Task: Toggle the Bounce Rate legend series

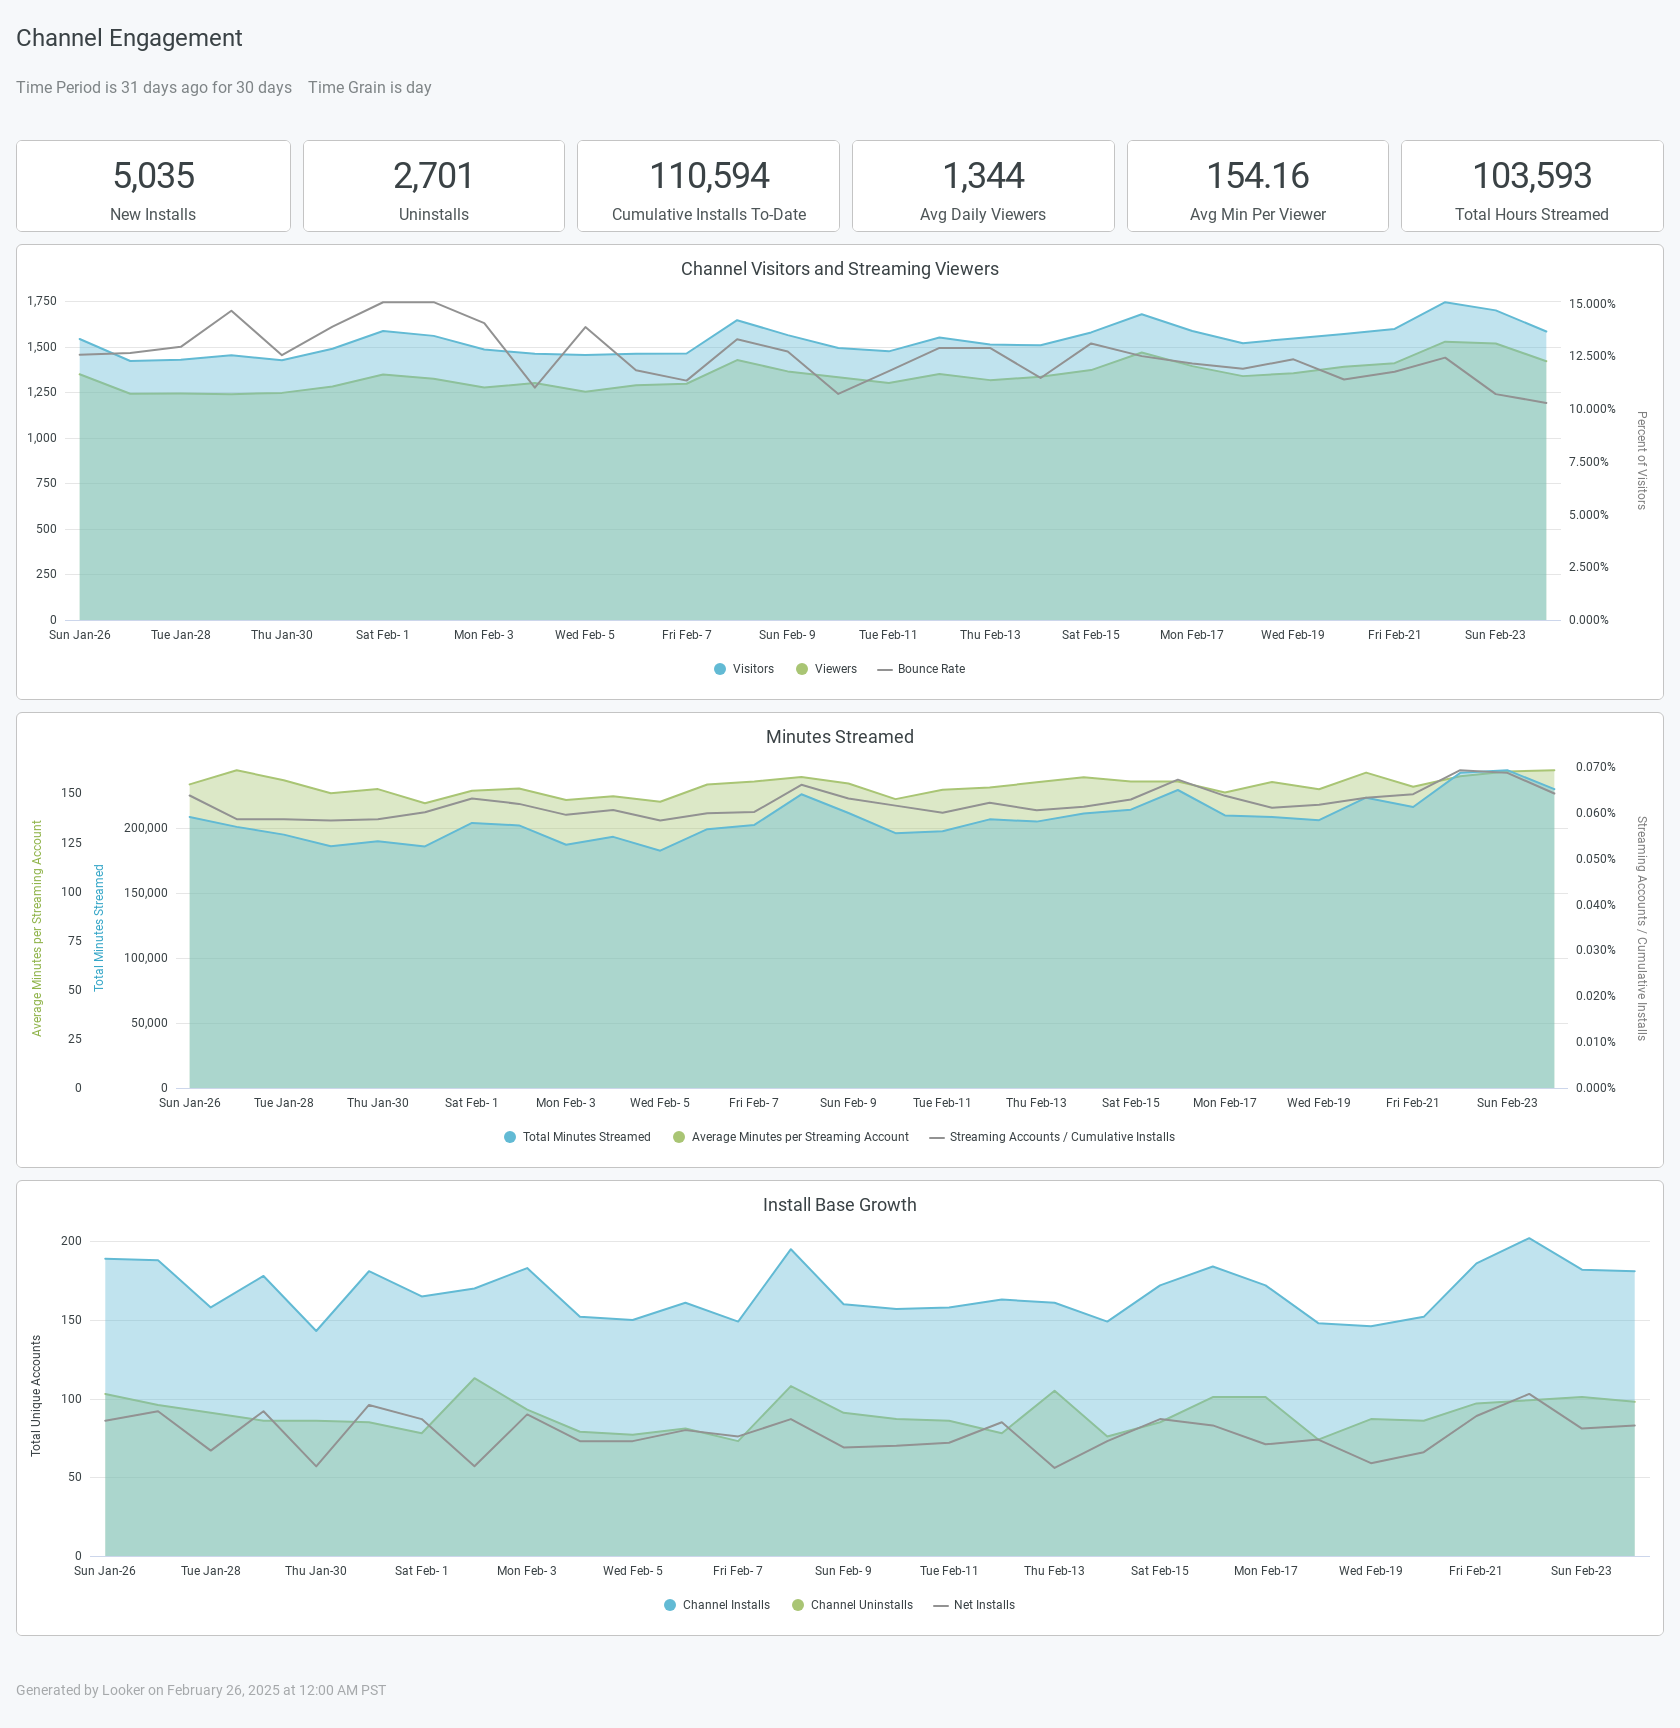Action: point(921,669)
